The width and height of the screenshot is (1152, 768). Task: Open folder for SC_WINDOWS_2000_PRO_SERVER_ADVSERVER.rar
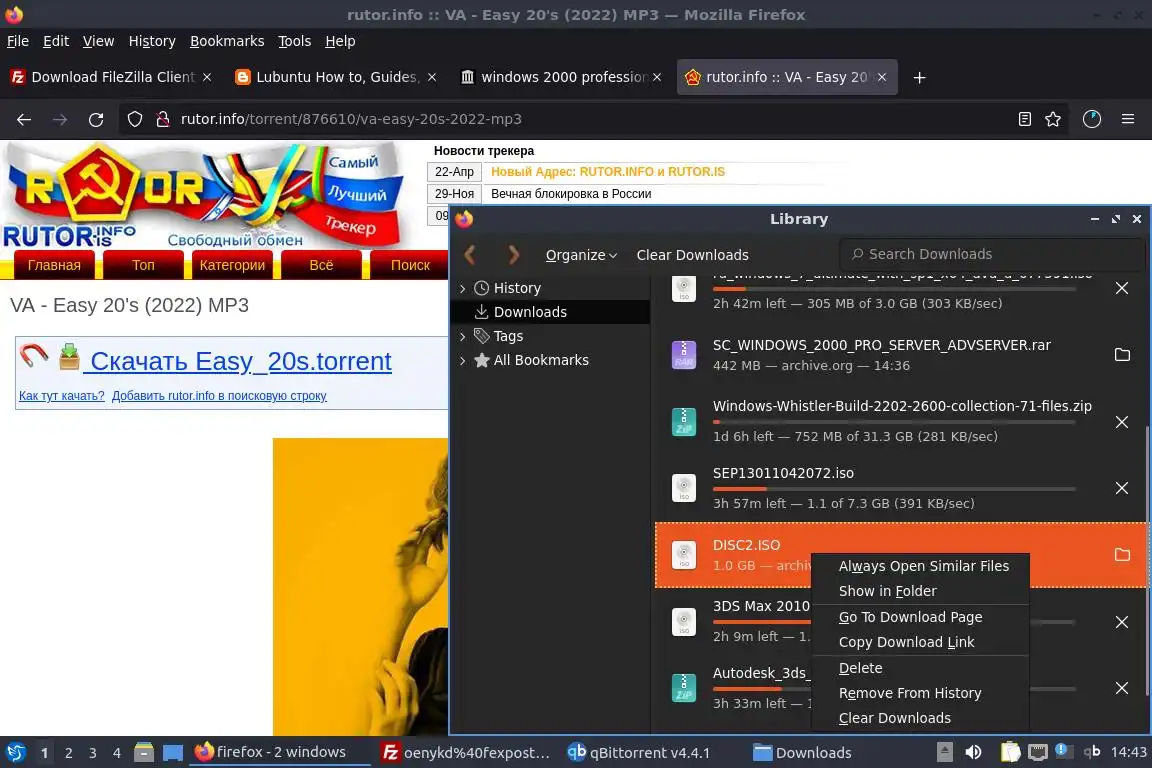[1122, 354]
